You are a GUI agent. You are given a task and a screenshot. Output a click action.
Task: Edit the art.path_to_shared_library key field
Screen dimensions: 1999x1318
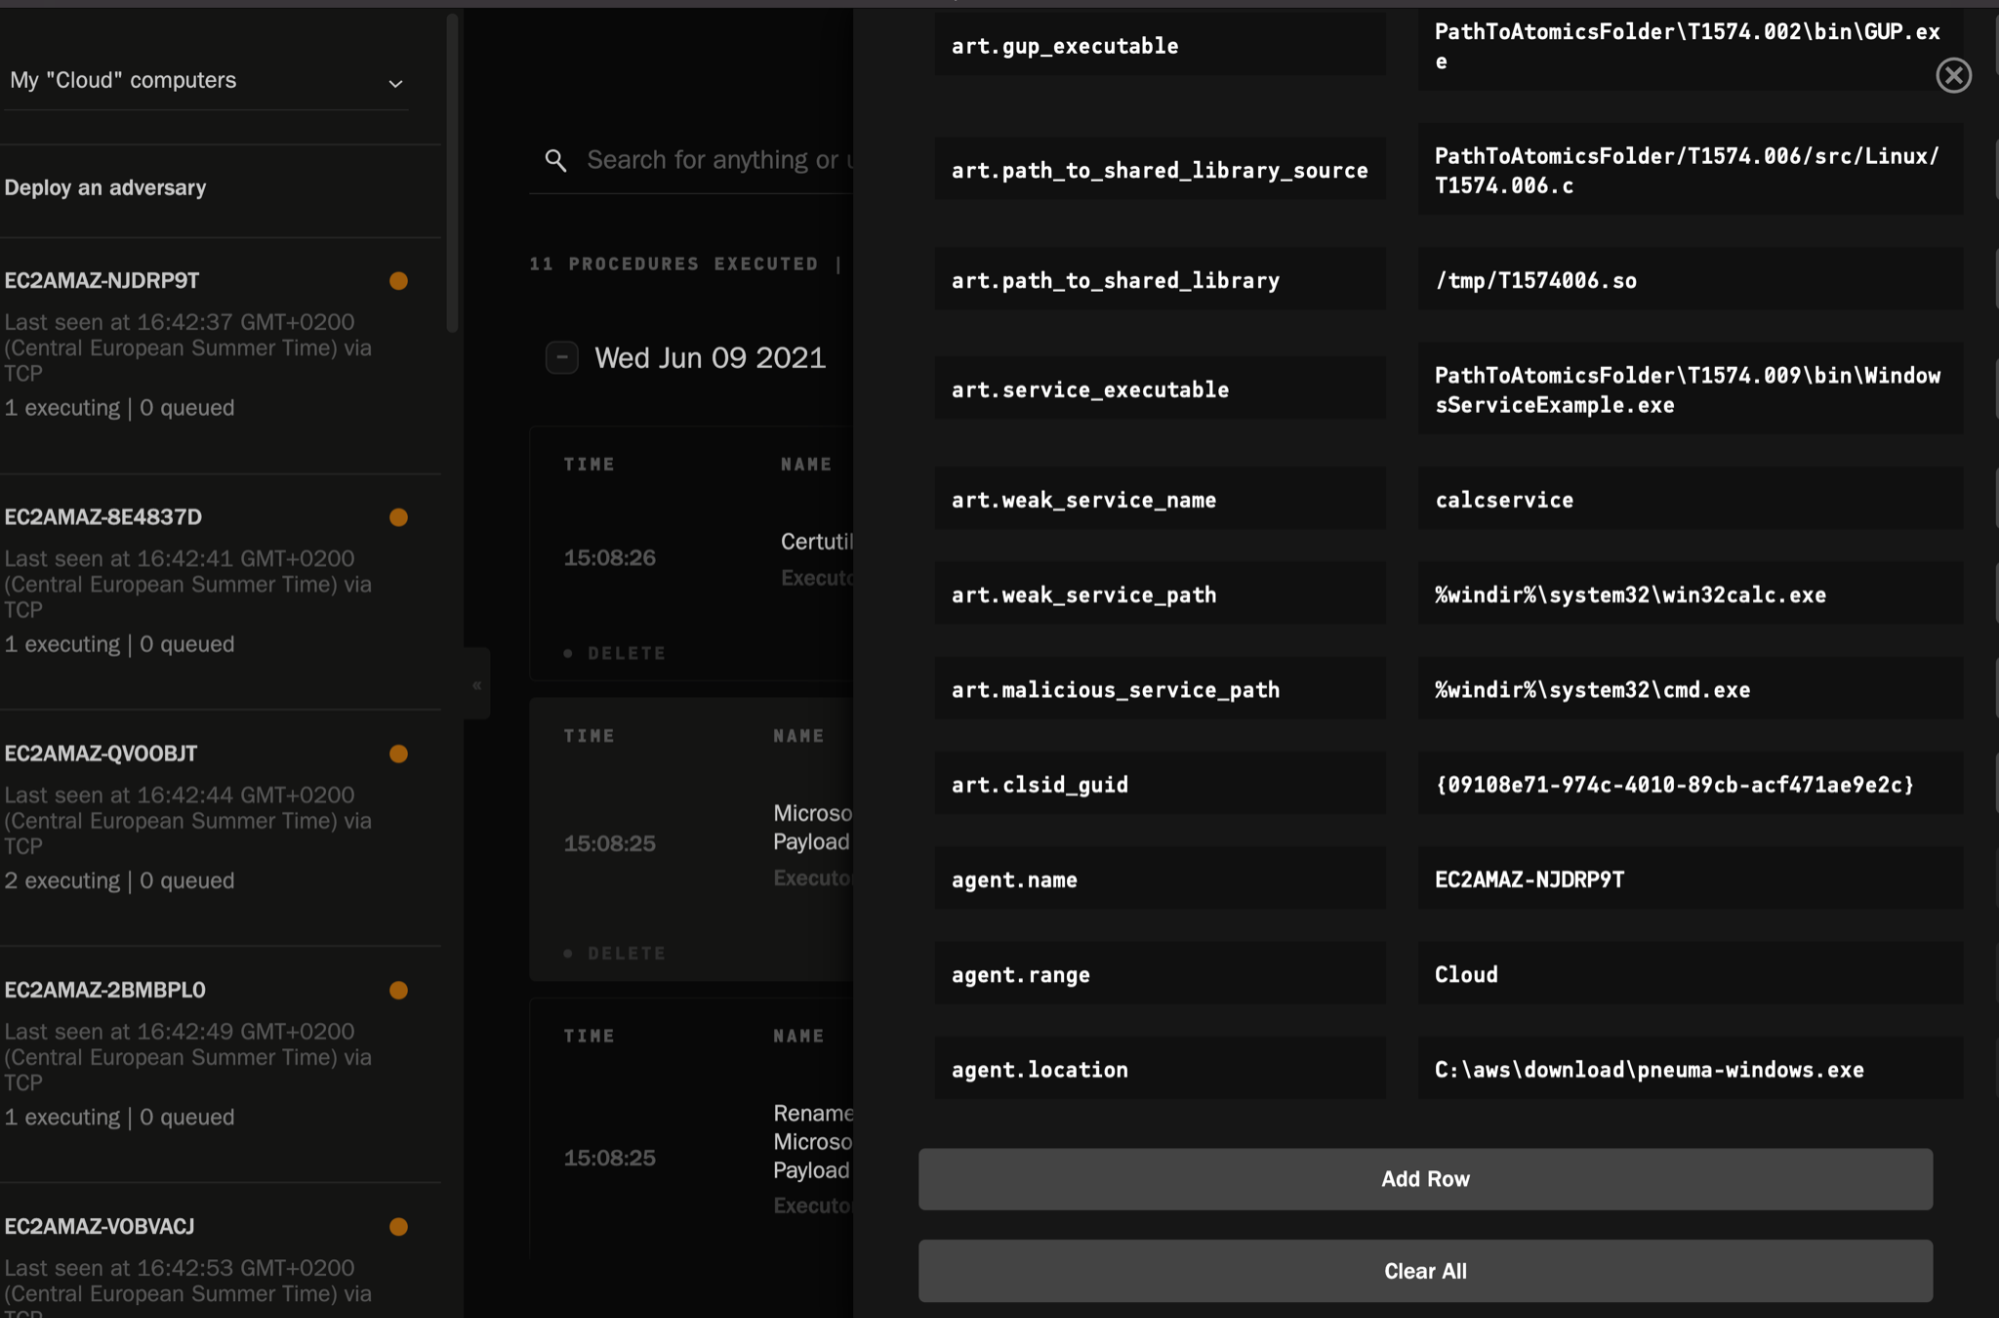click(x=1160, y=280)
